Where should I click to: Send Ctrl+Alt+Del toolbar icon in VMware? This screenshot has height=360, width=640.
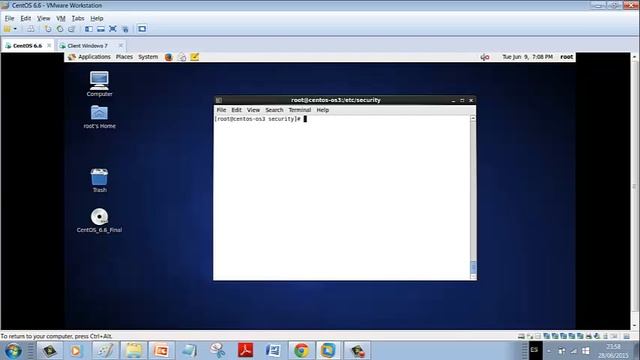[31, 29]
